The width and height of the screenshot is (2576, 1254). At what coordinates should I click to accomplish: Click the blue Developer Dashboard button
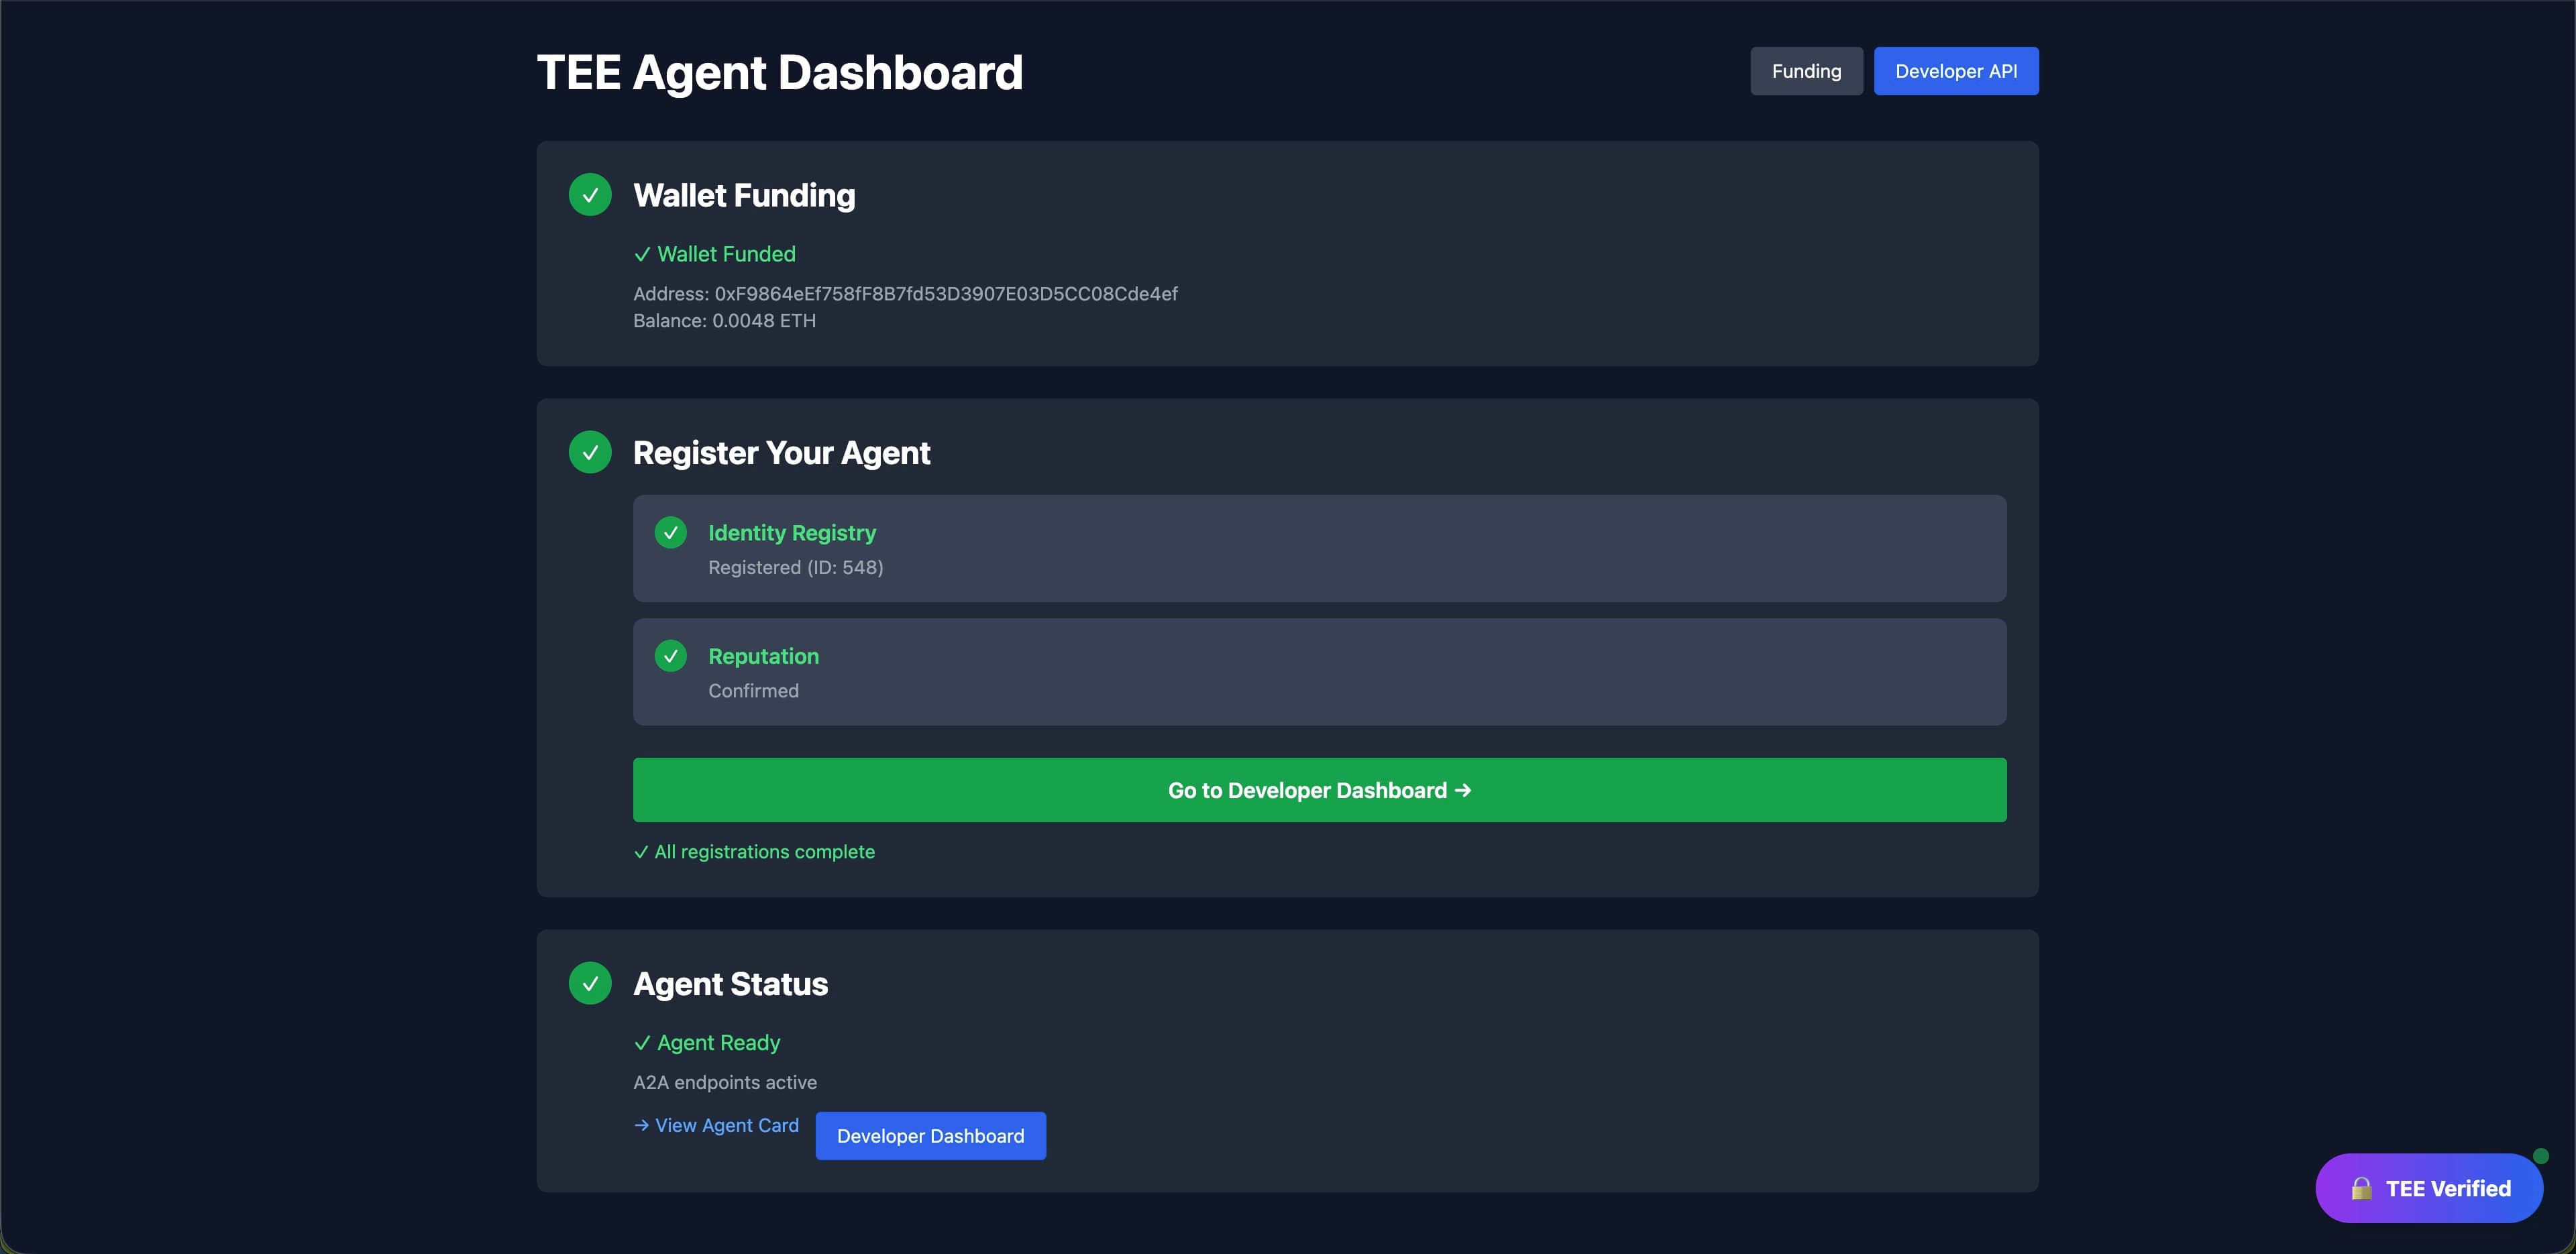pyautogui.click(x=930, y=1136)
